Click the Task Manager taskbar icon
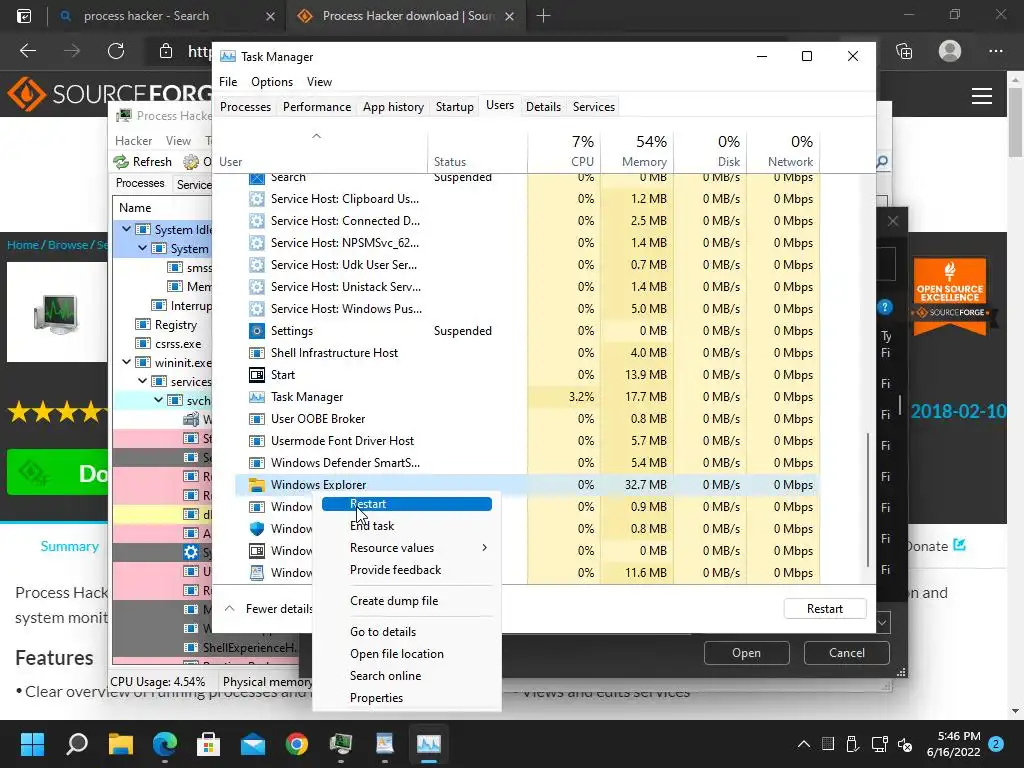 point(429,744)
